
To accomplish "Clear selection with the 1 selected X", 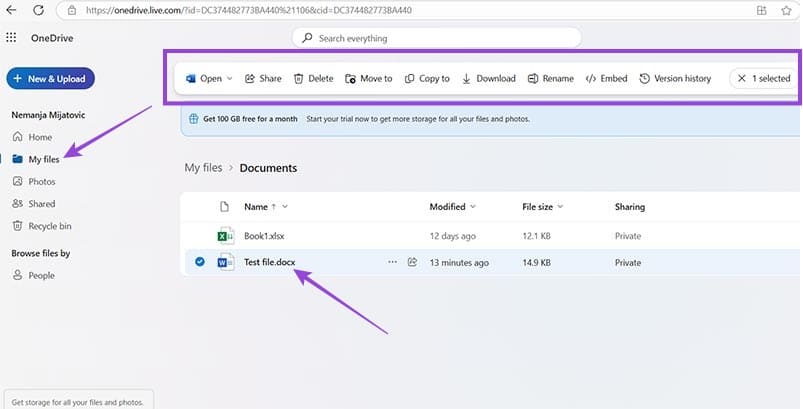I will [740, 78].
